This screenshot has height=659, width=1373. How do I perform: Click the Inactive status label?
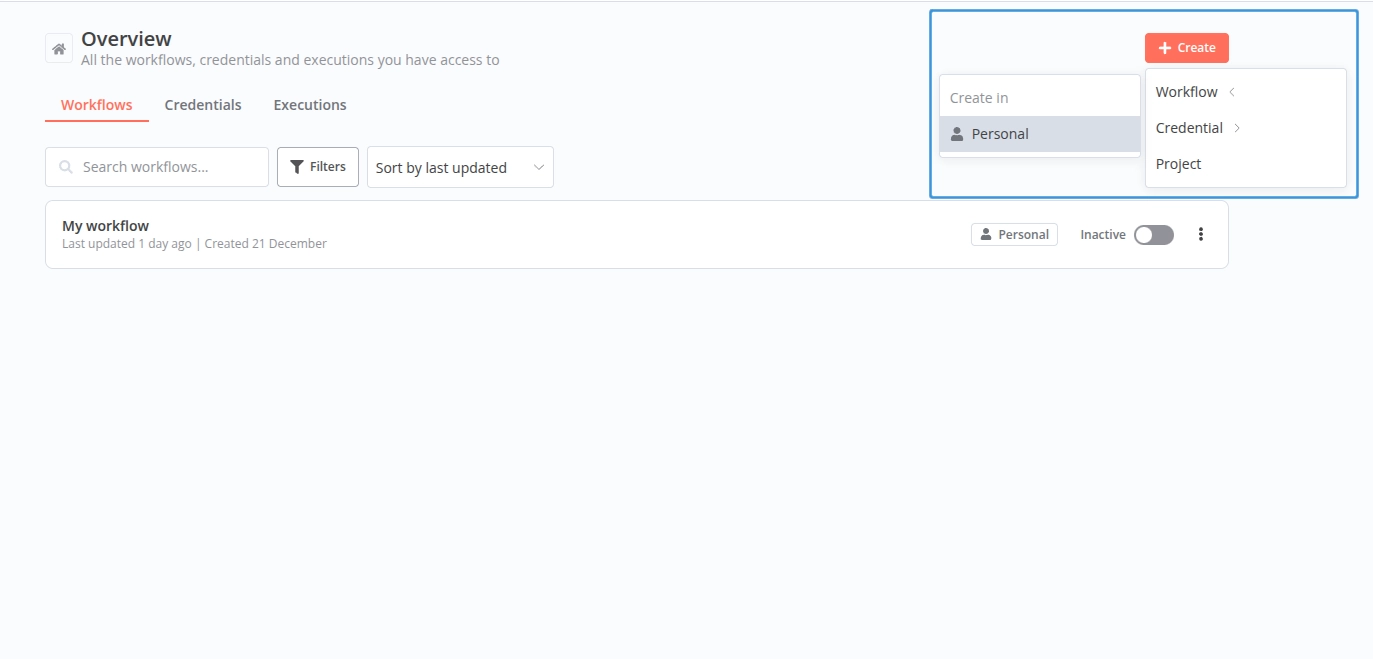[x=1103, y=235]
